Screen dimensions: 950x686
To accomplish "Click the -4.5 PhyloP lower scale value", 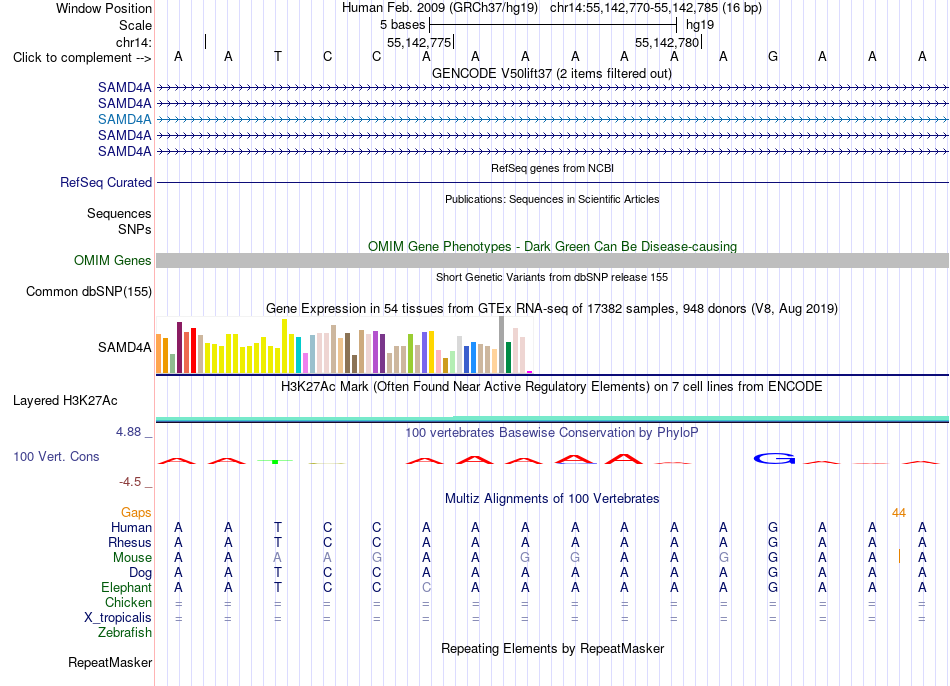I will pyautogui.click(x=130, y=482).
